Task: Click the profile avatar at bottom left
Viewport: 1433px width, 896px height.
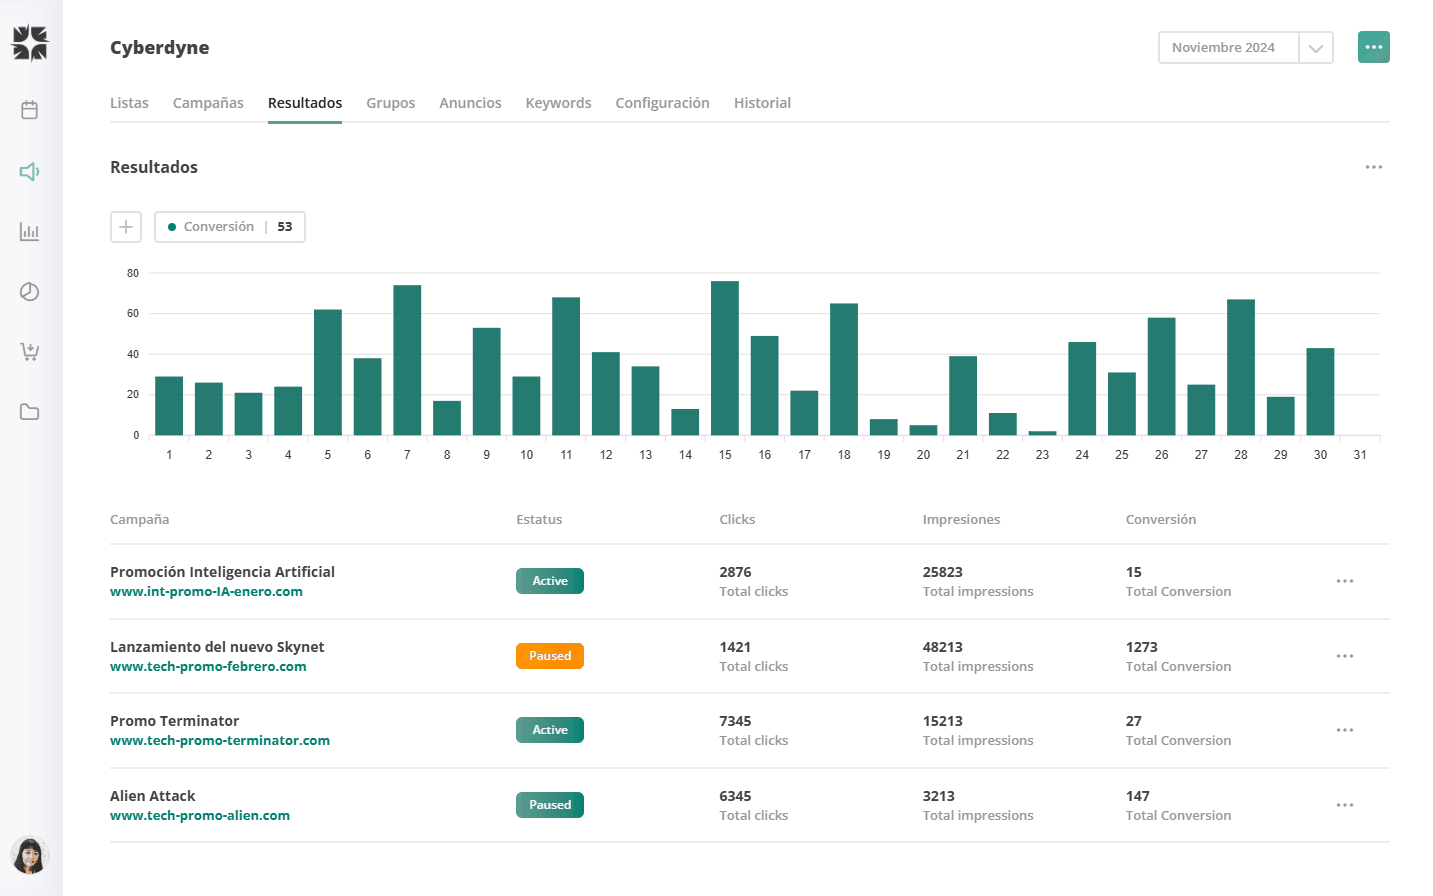Action: point(29,855)
